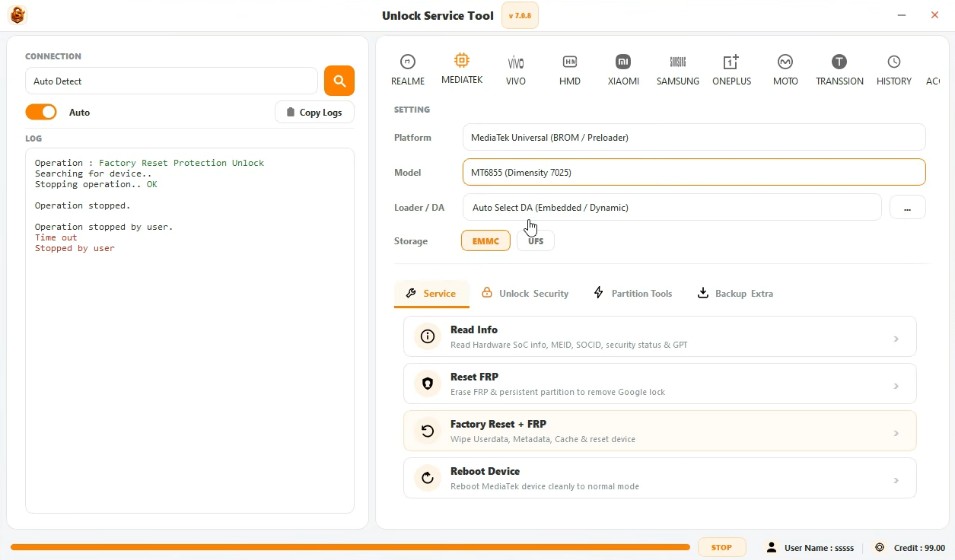Select UFS storage type
This screenshot has width=955, height=560.
535,241
